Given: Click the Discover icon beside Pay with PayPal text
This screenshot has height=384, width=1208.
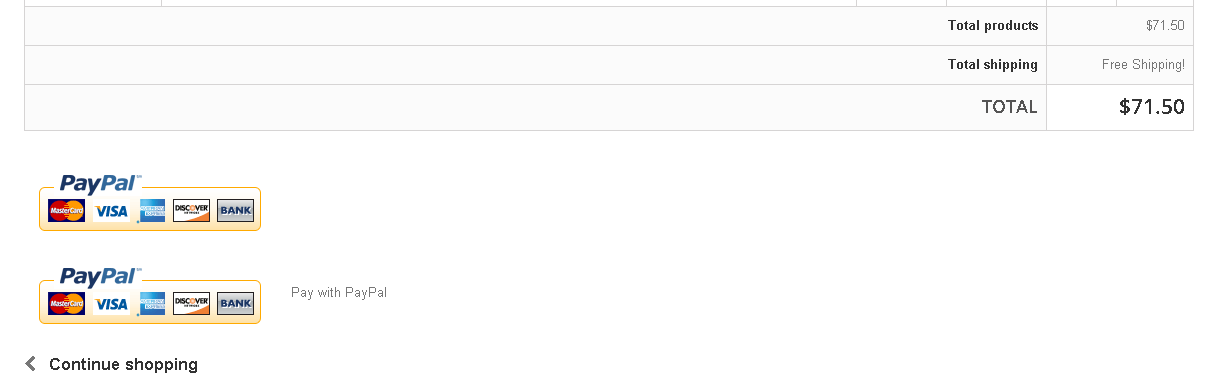Looking at the screenshot, I should (191, 303).
